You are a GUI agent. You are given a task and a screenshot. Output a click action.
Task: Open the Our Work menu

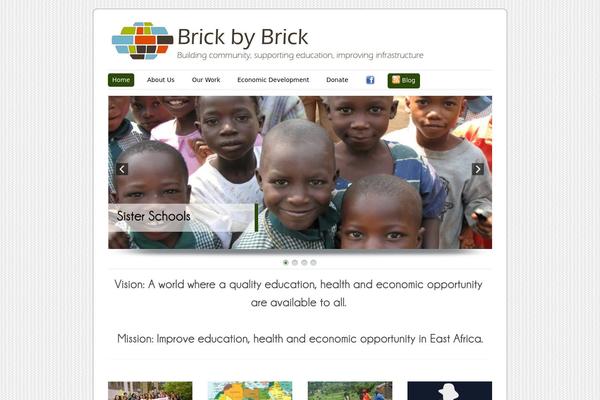pyautogui.click(x=206, y=80)
